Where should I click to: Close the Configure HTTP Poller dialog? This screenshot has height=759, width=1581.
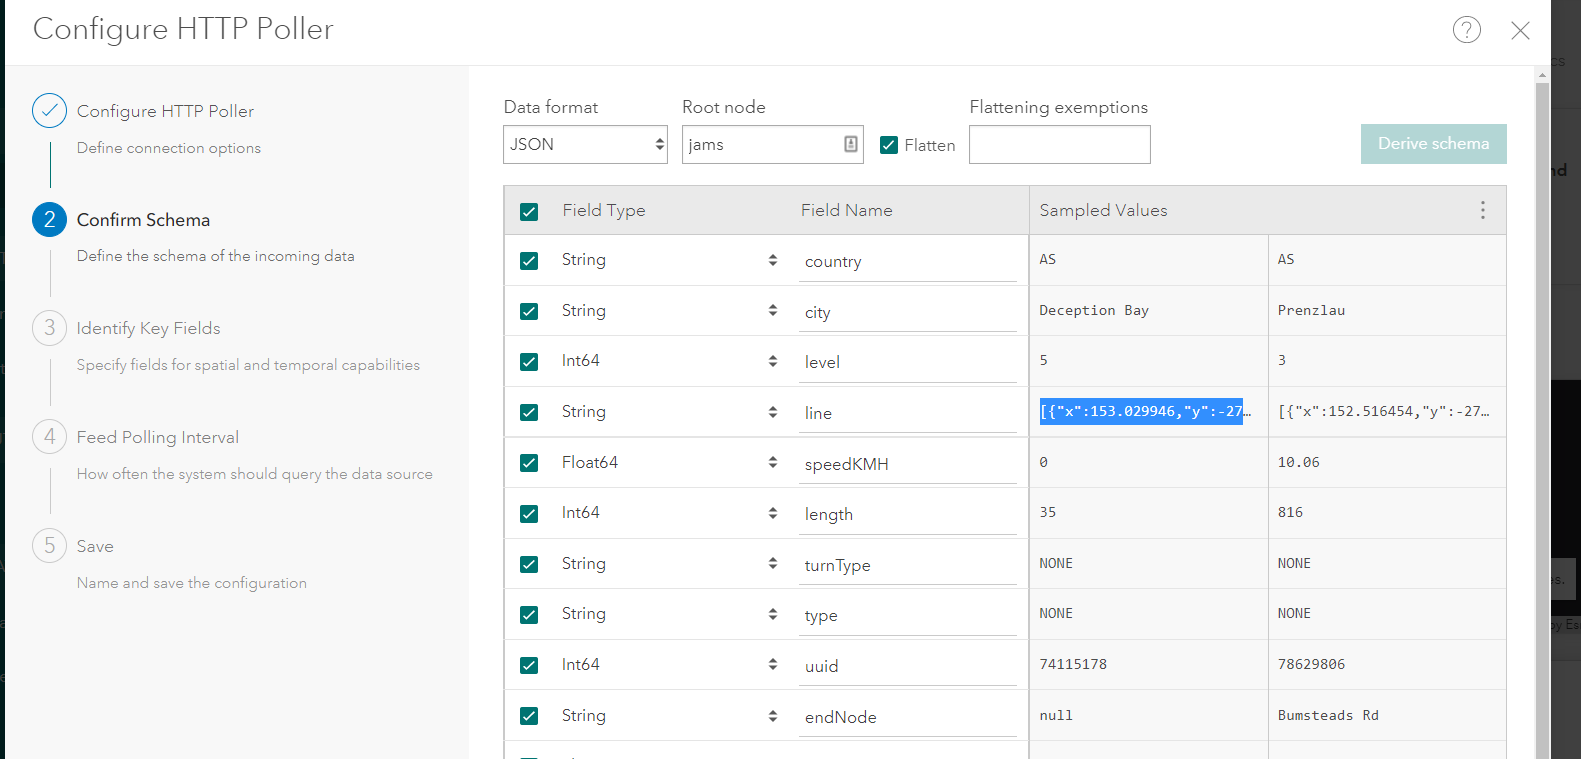(x=1520, y=30)
